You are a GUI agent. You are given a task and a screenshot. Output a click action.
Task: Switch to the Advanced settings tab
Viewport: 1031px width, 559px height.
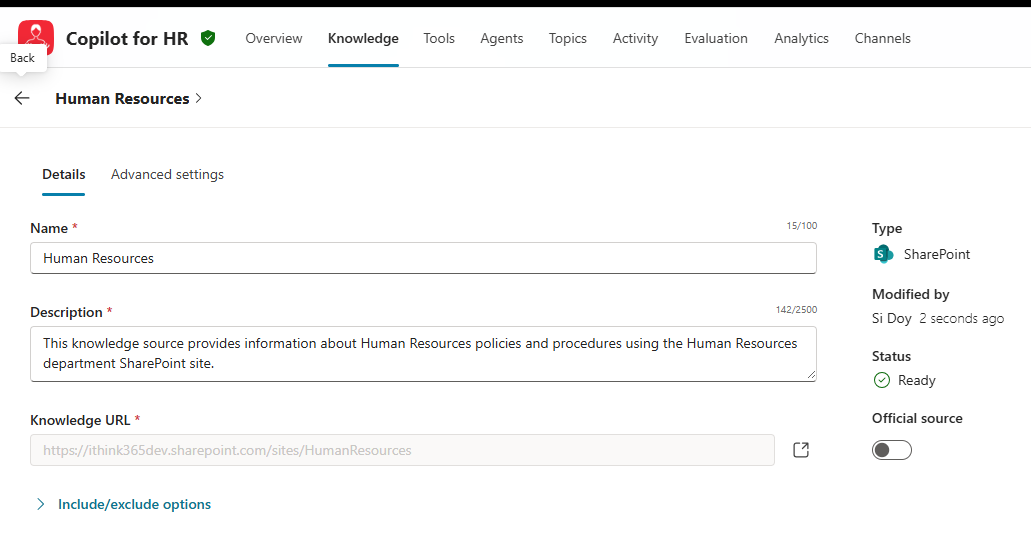[167, 174]
